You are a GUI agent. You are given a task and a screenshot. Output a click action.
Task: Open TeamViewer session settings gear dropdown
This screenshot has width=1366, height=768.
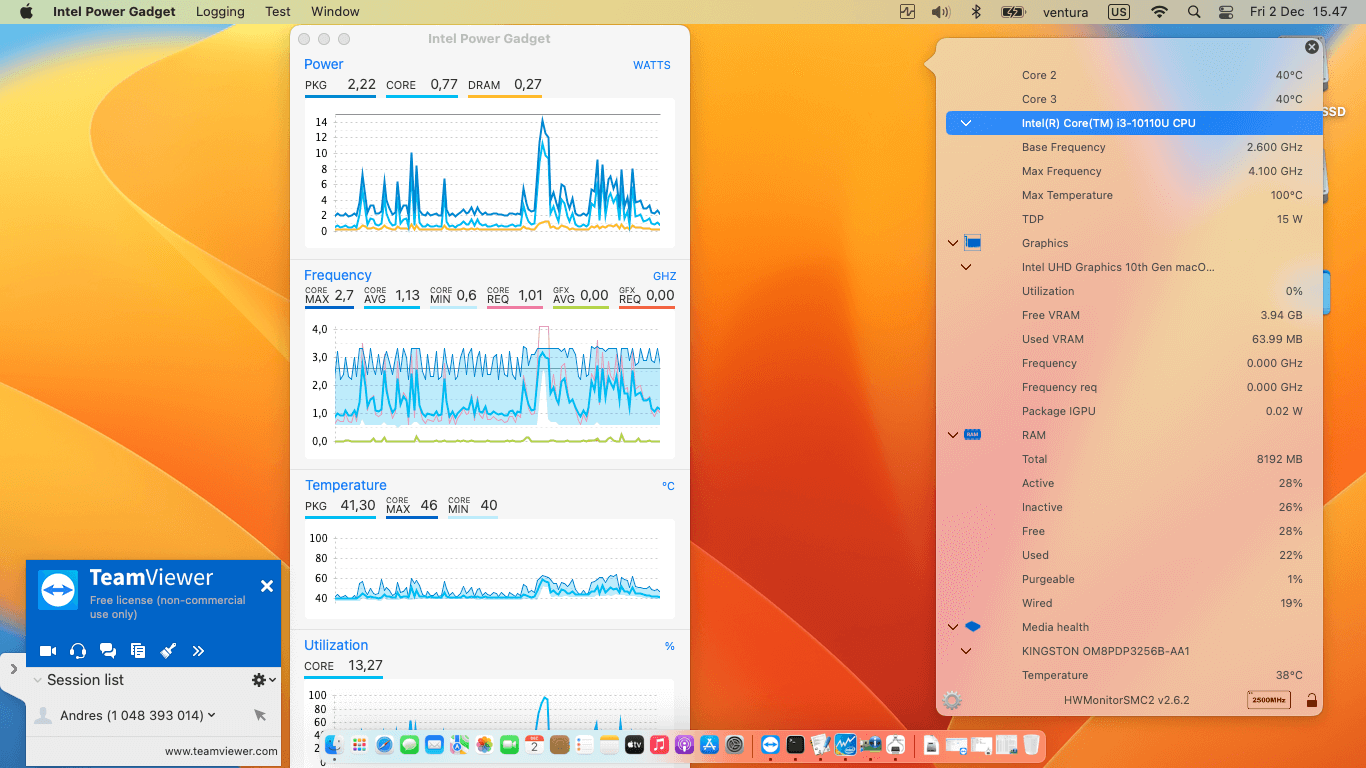(263, 680)
